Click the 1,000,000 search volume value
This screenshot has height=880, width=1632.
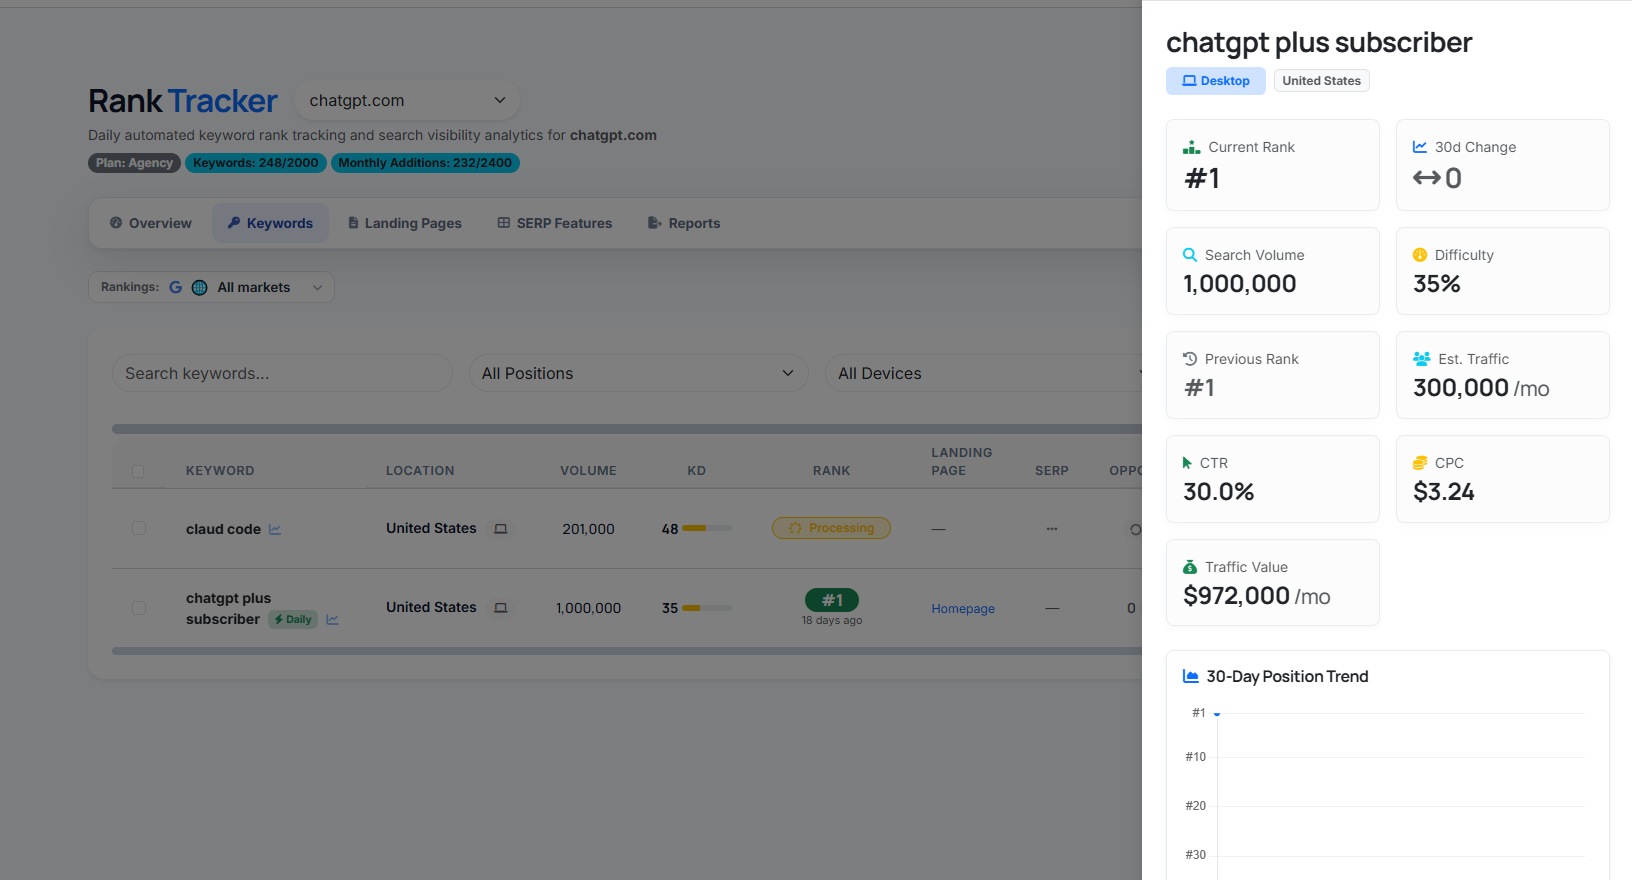click(x=1239, y=284)
